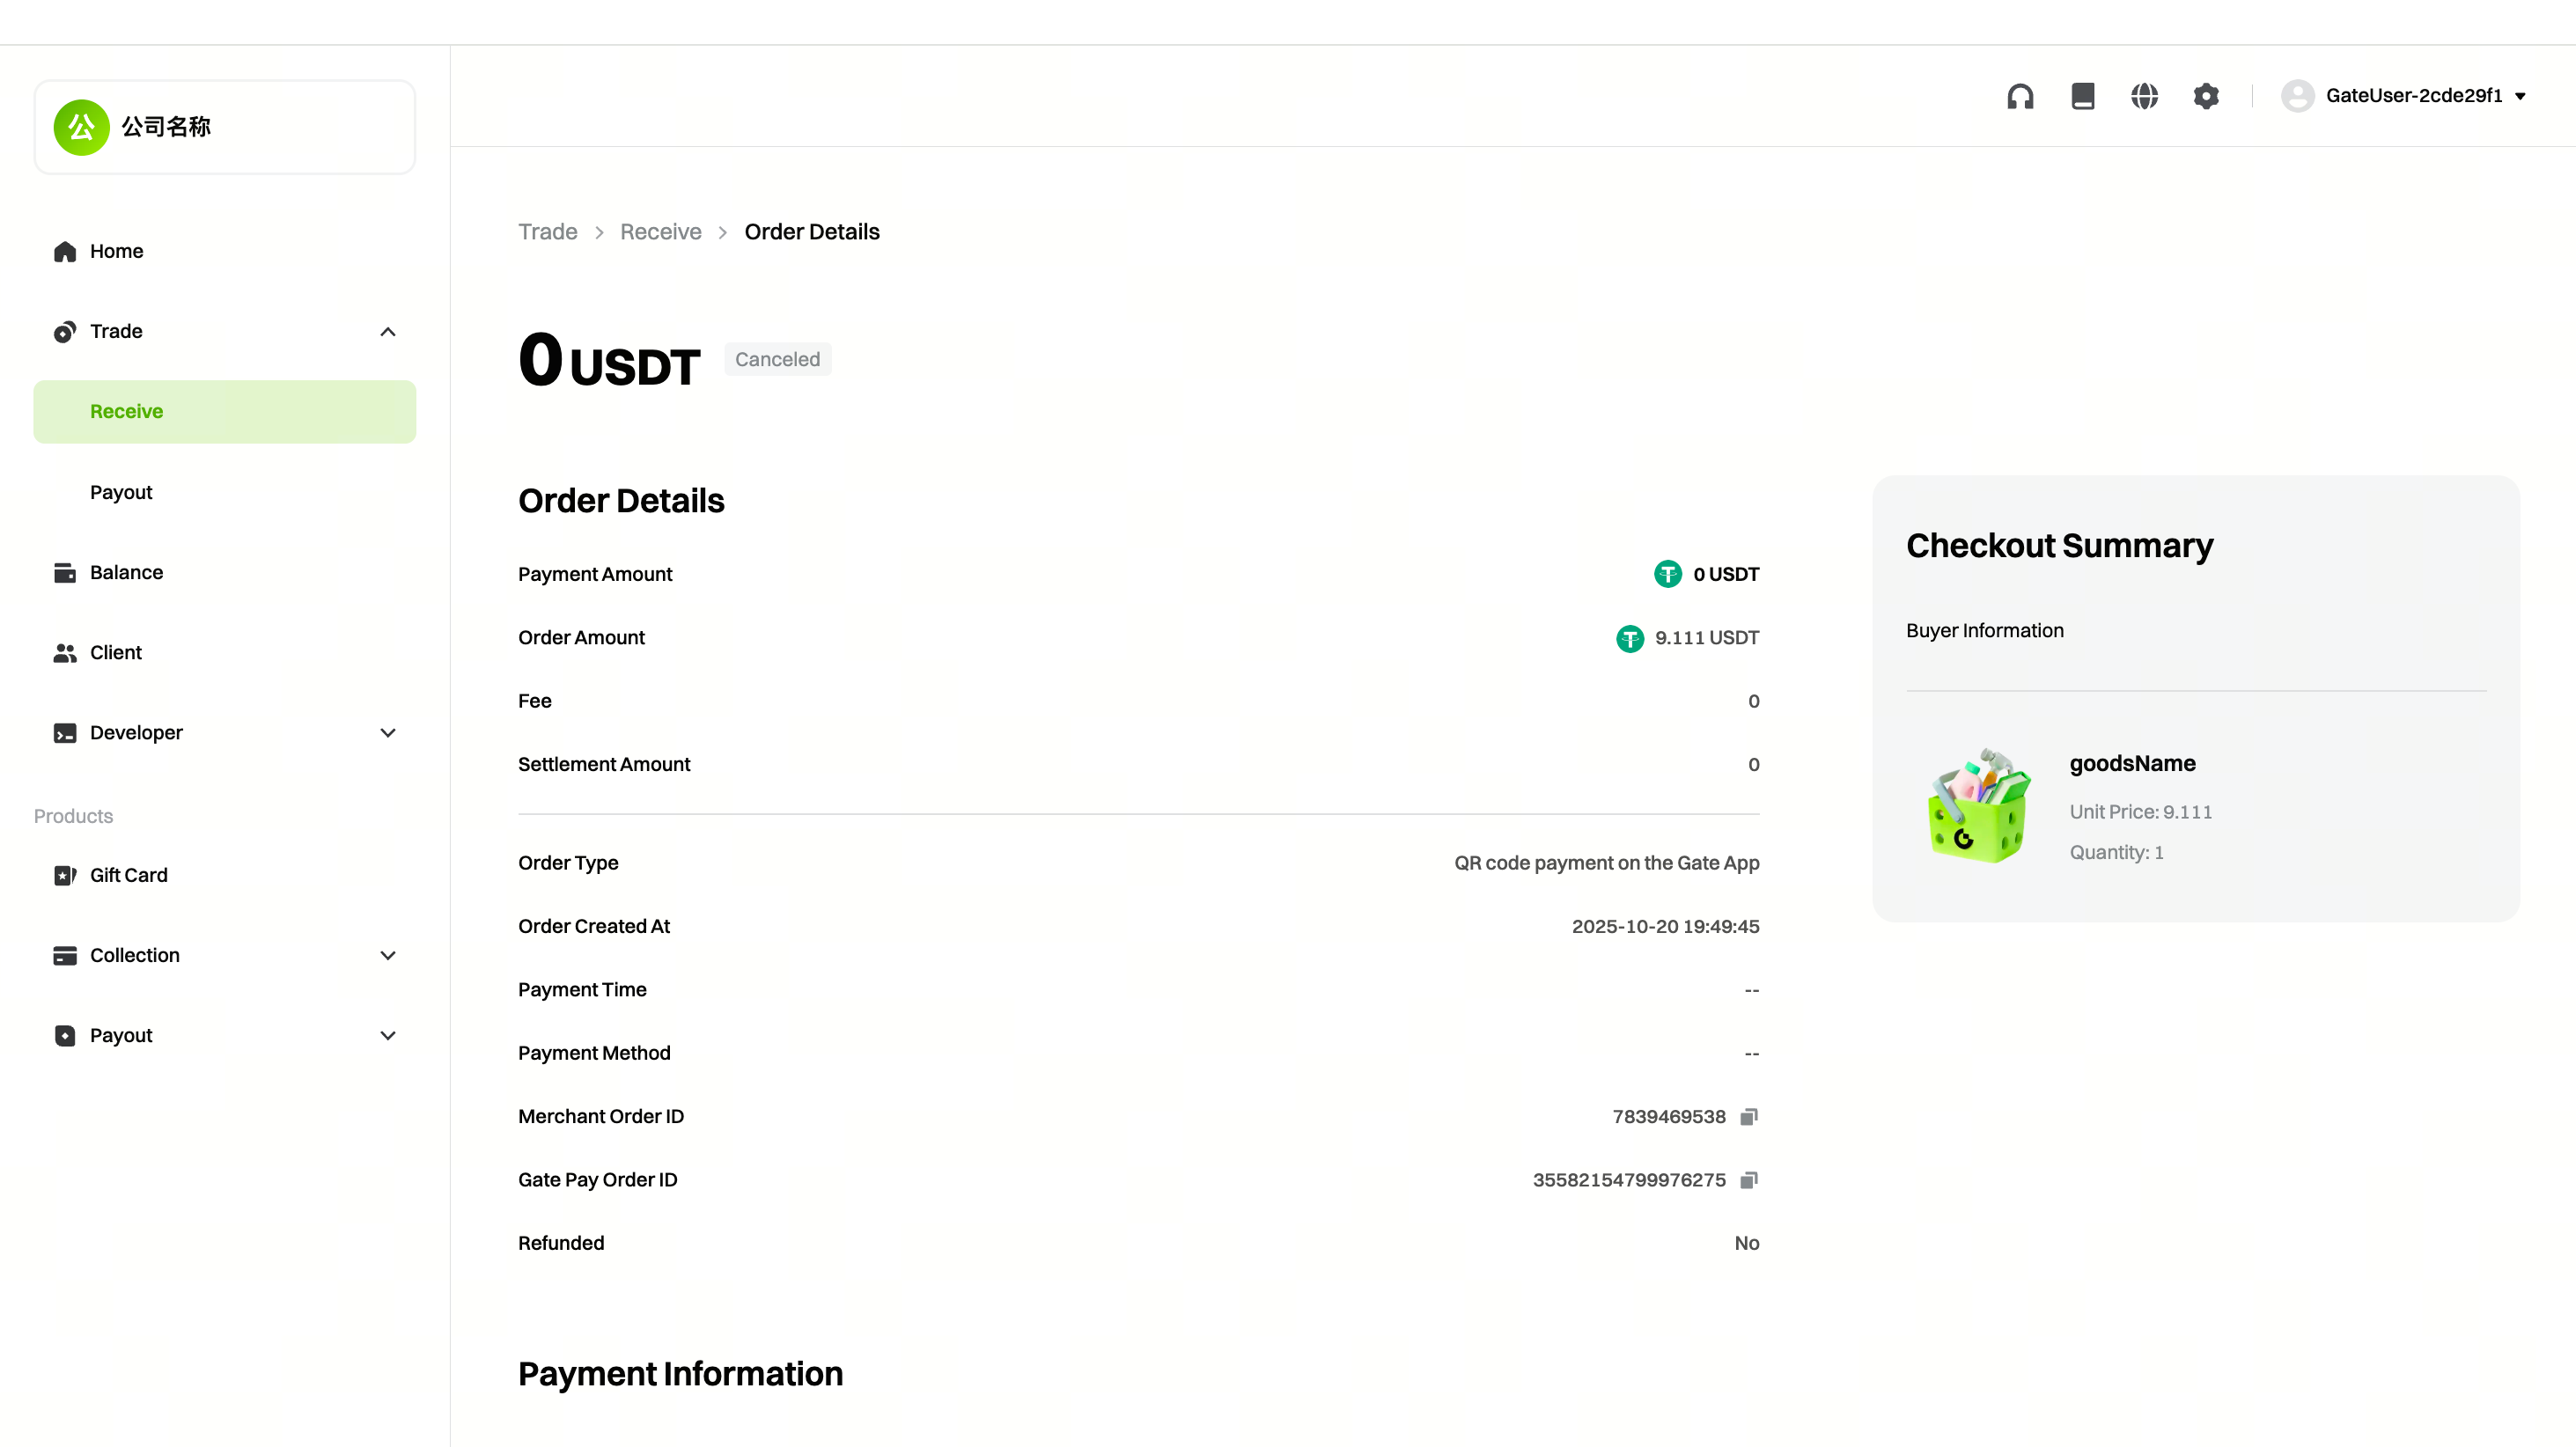
Task: Go back to Receive via breadcrumb
Action: 660,232
